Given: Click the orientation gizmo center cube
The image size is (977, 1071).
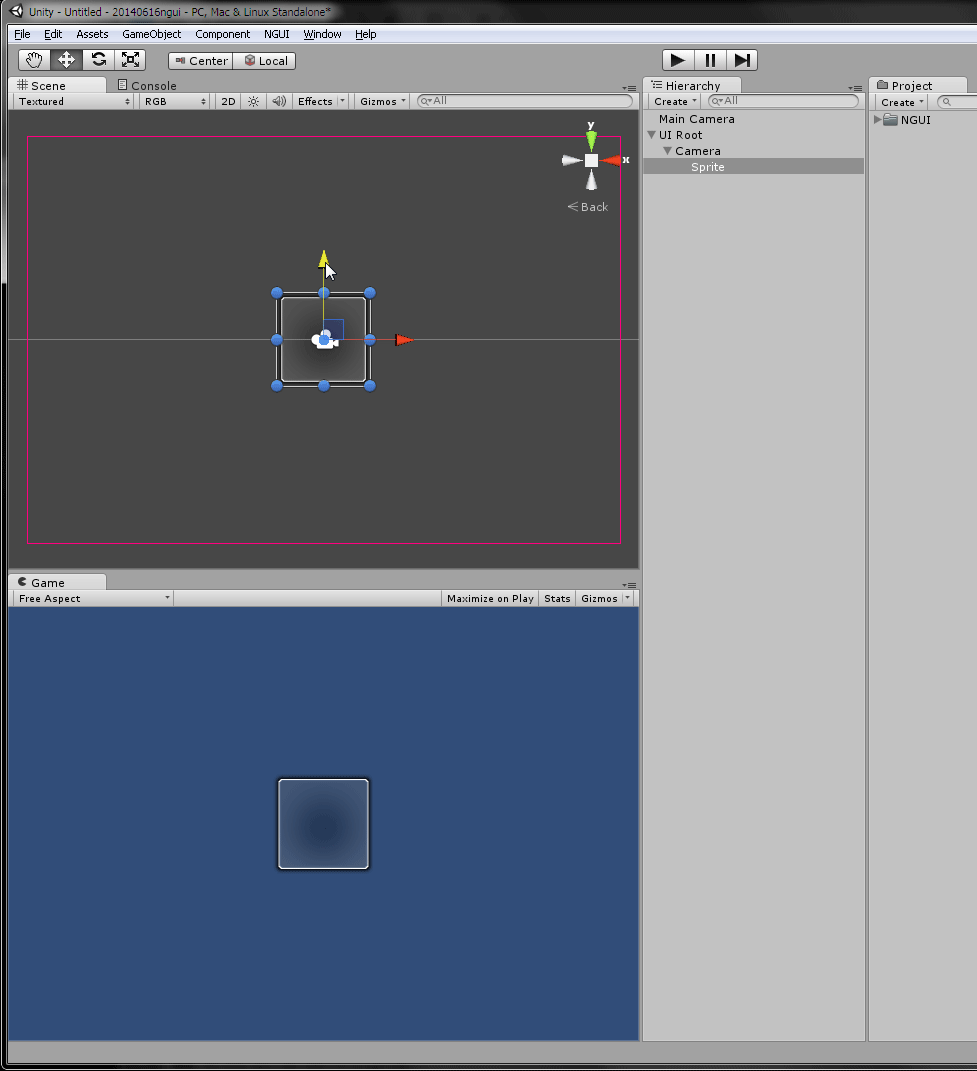Looking at the screenshot, I should pyautogui.click(x=591, y=161).
